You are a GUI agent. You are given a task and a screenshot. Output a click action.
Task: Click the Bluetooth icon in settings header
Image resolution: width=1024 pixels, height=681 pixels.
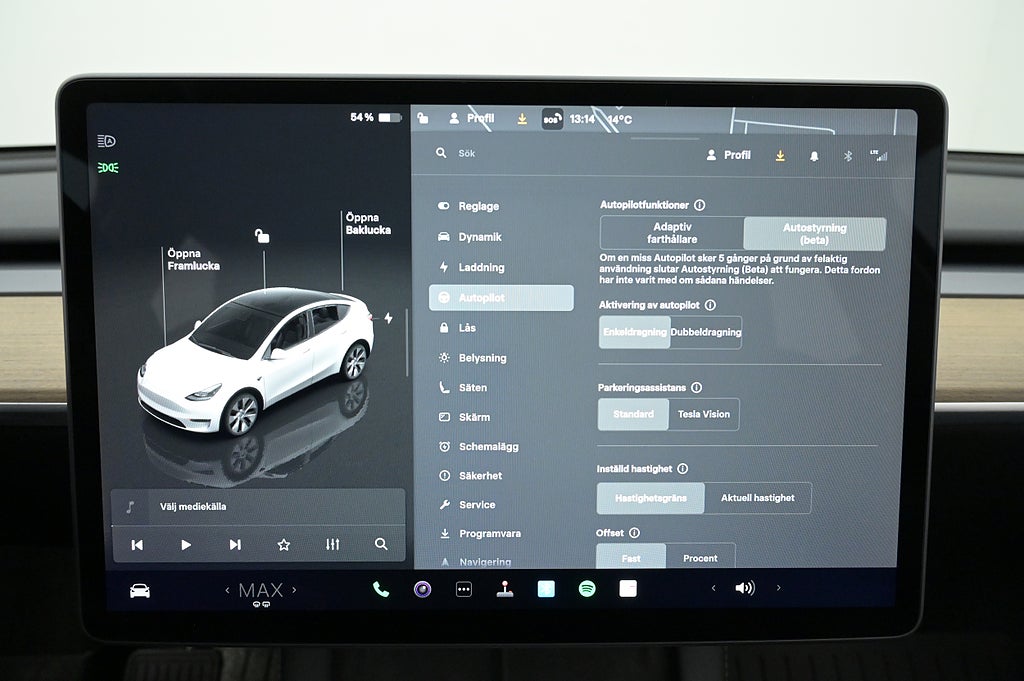(847, 155)
